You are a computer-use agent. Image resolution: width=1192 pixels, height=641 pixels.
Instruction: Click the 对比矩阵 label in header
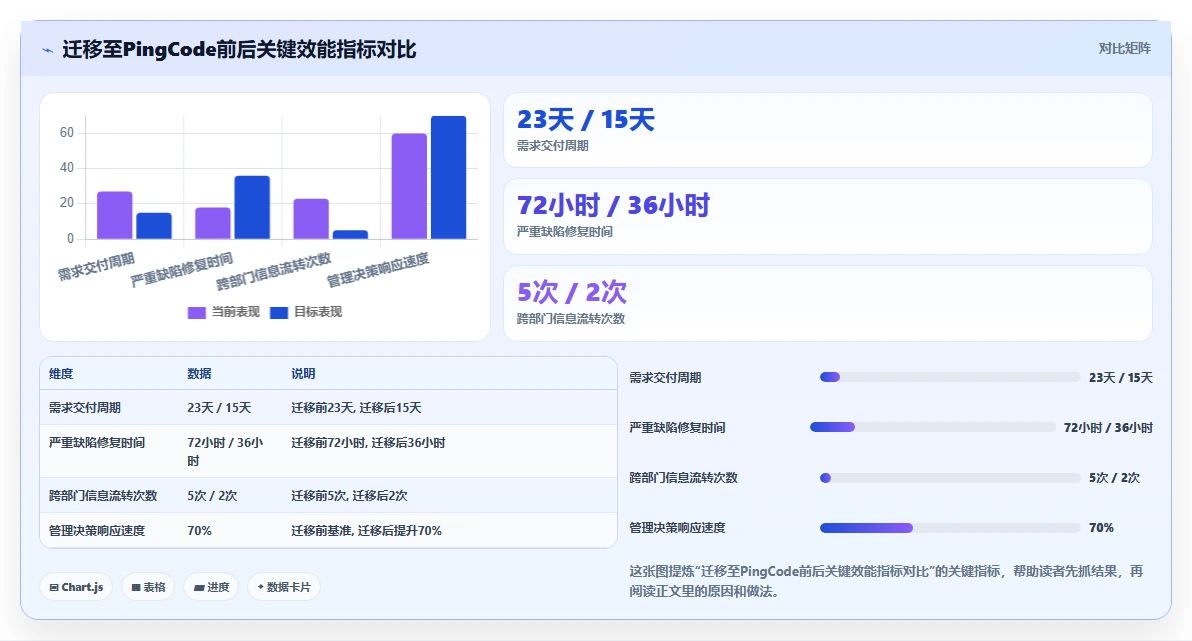[1124, 49]
